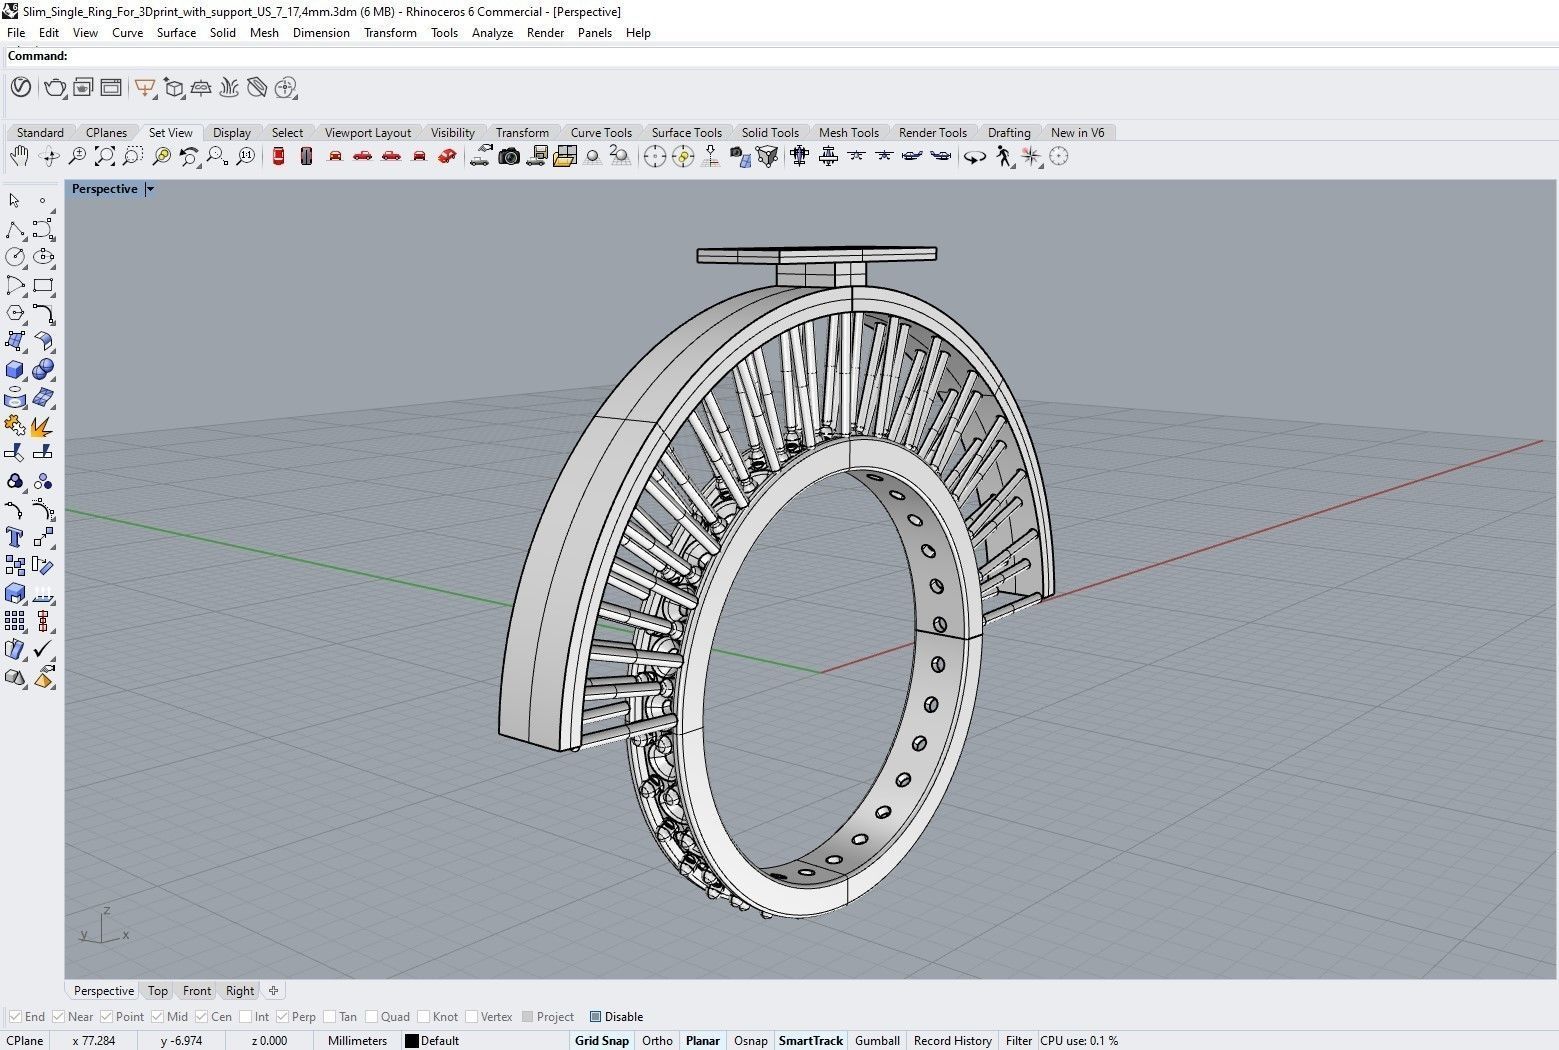Choose the Walk mode pedestrian icon
Viewport: 1559px width, 1050px height.
pos(1003,156)
